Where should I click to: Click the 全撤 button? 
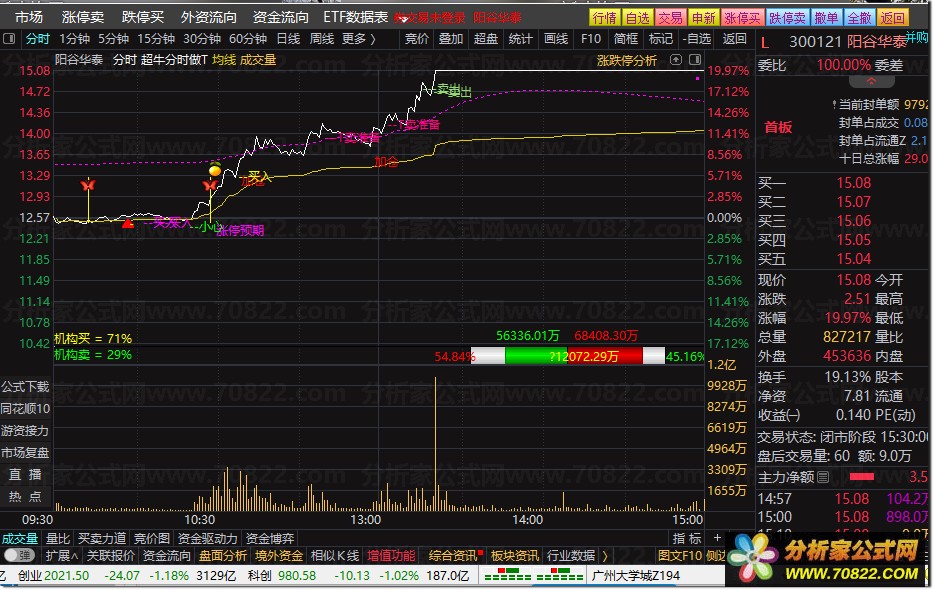coord(859,18)
